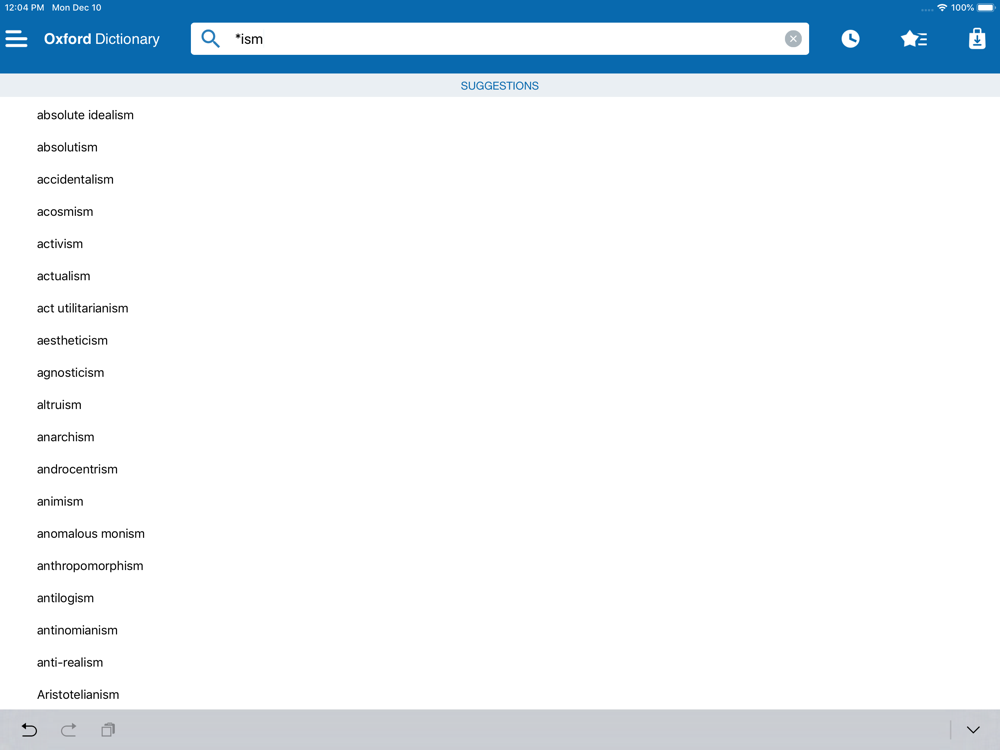Tap the paste clipboard icon

click(x=108, y=730)
